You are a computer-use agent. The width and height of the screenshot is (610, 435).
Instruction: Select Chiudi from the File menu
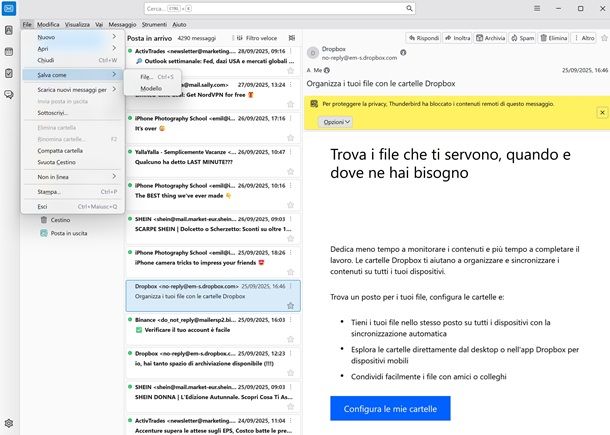coord(72,60)
